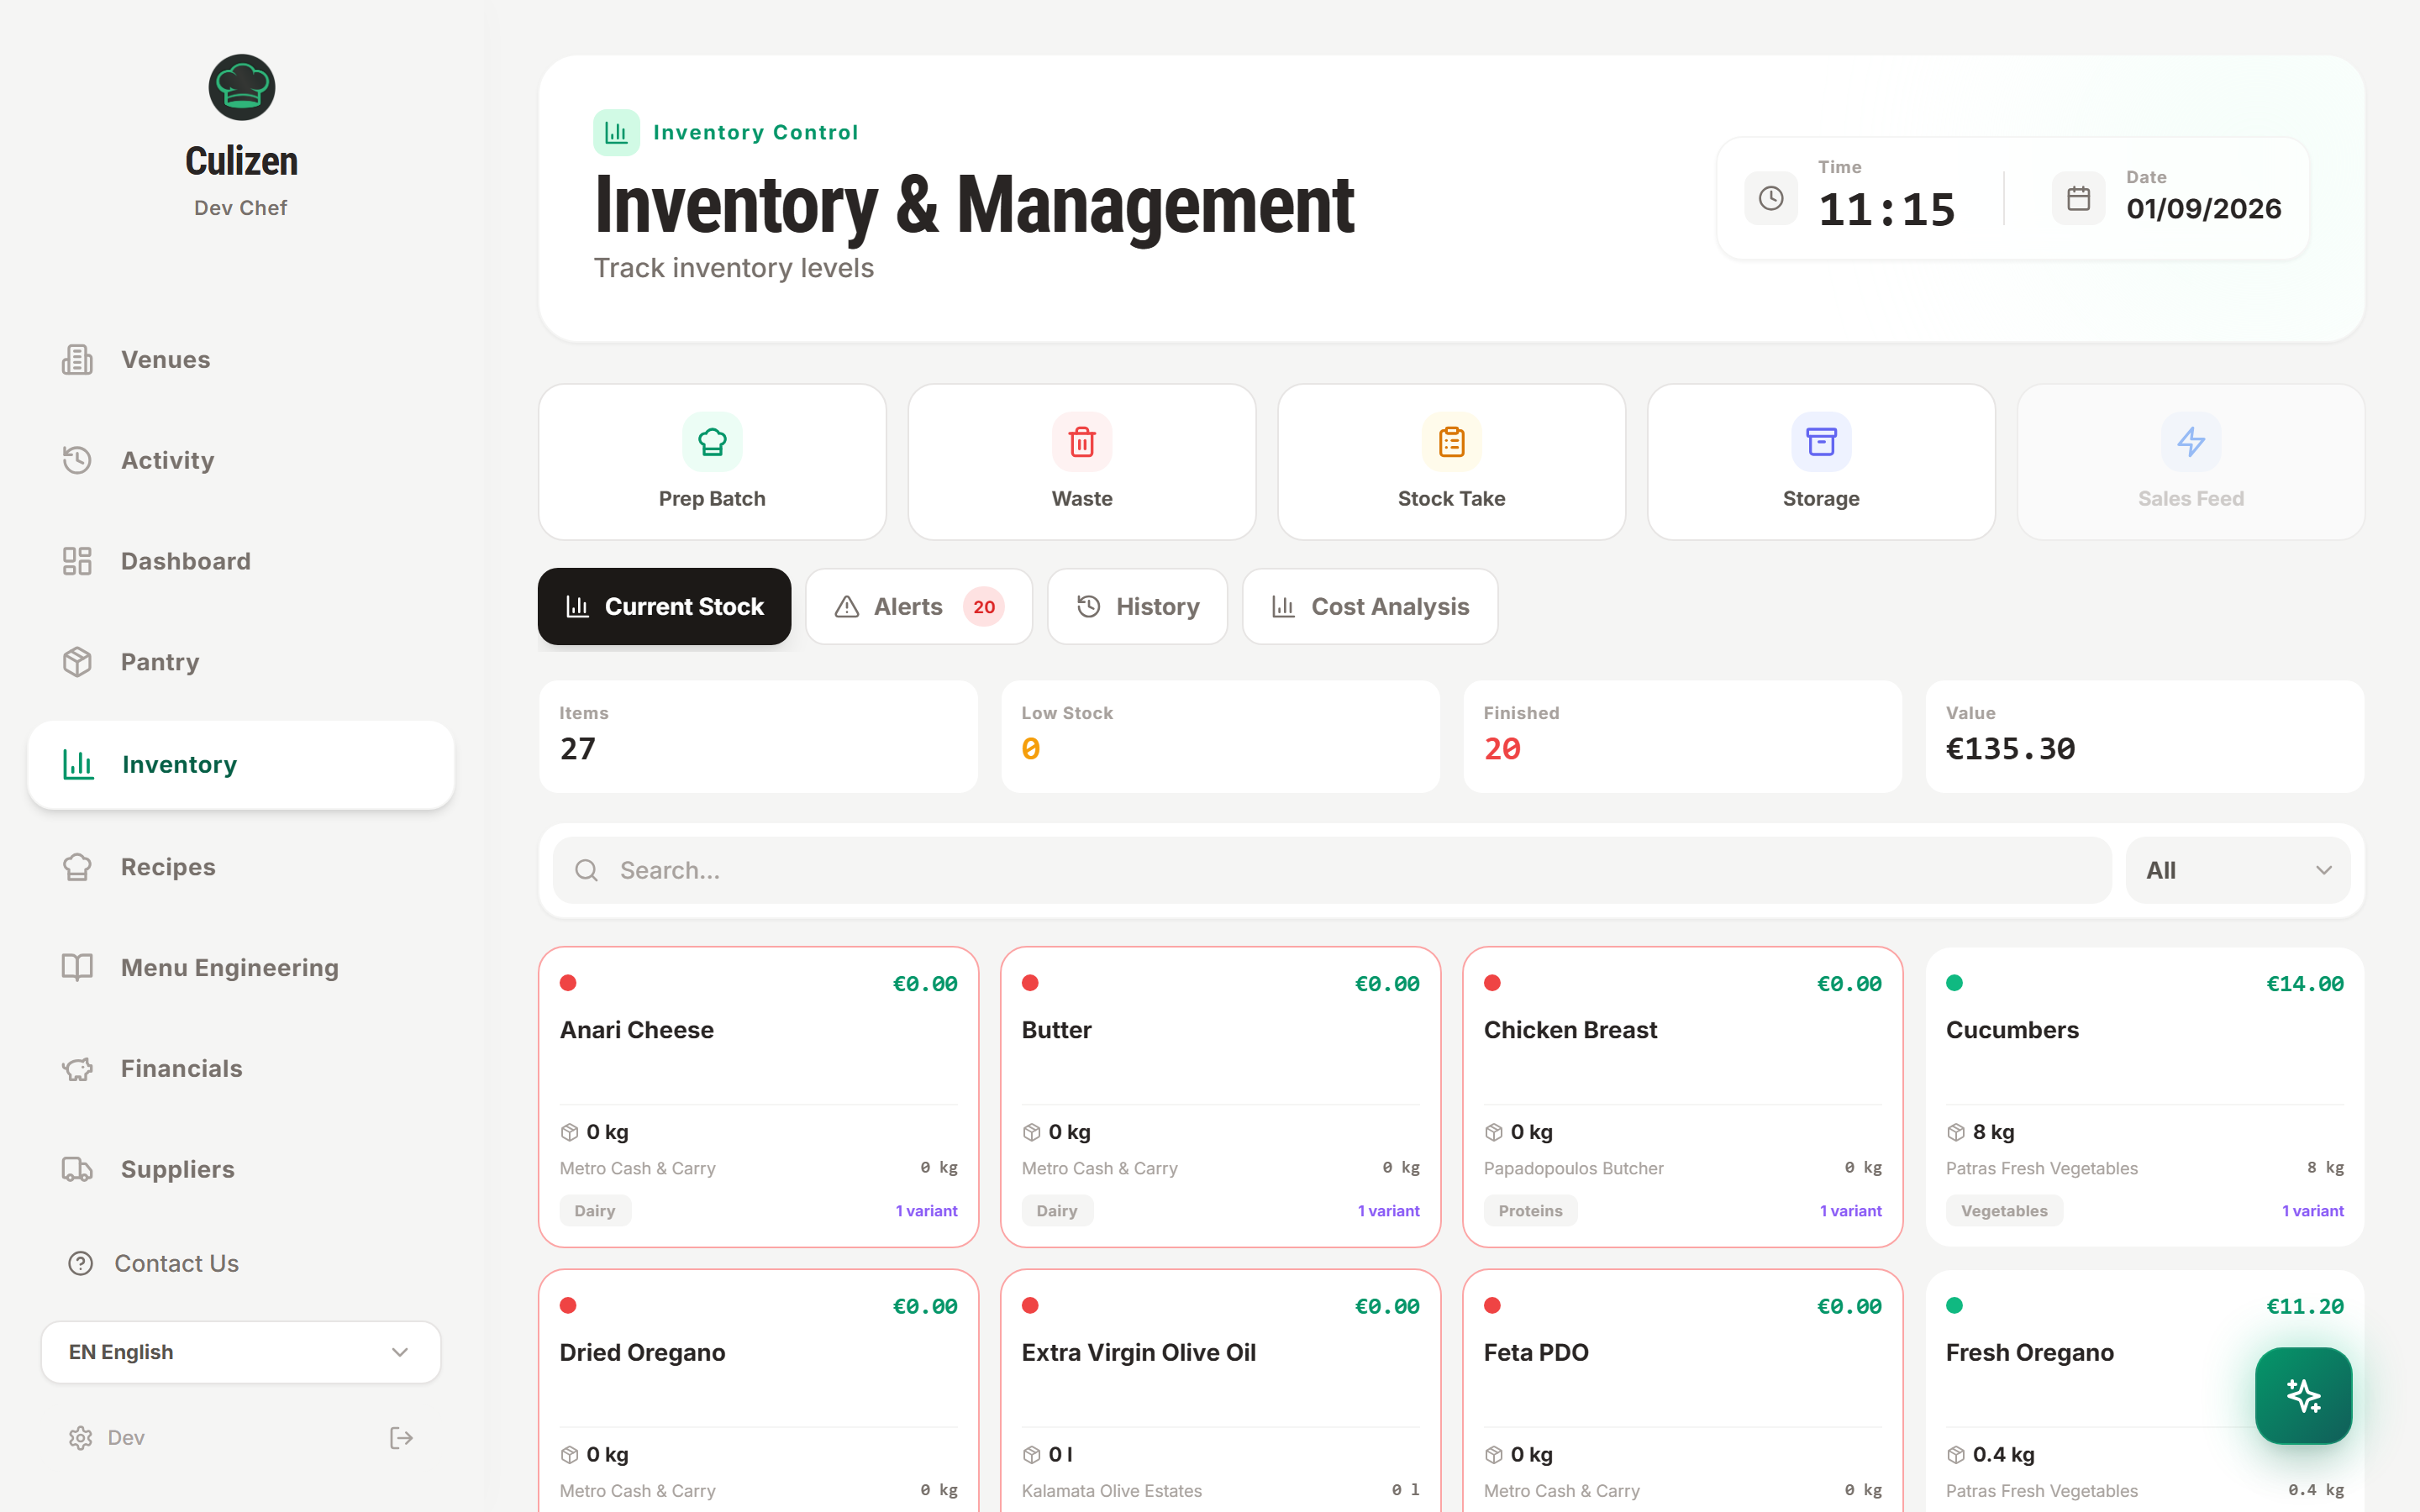This screenshot has width=2420, height=1512.
Task: Navigate to Pantry in the sidebar
Action: 241,662
